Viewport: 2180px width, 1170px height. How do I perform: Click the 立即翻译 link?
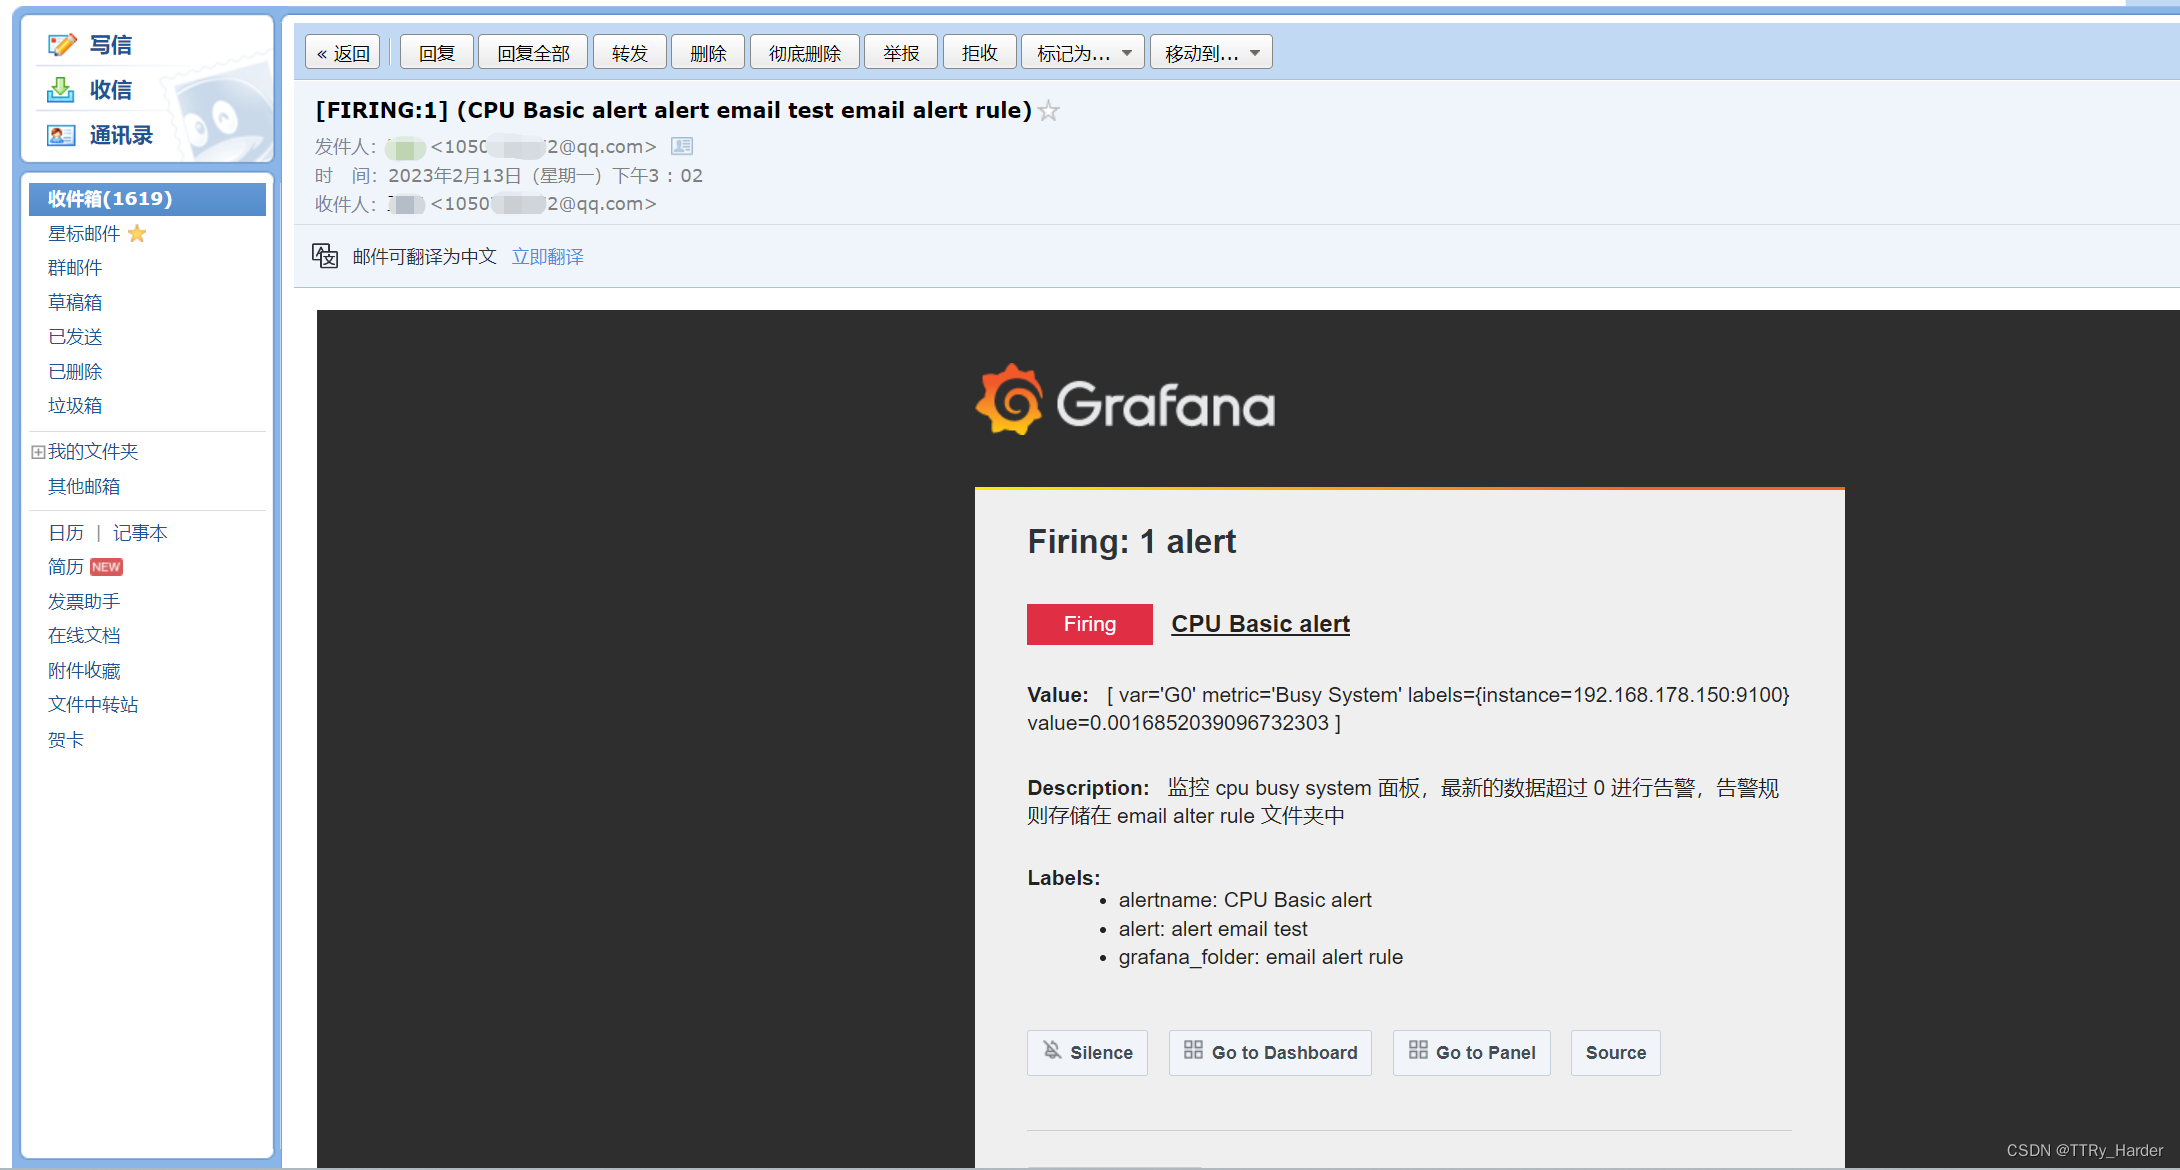click(x=548, y=257)
